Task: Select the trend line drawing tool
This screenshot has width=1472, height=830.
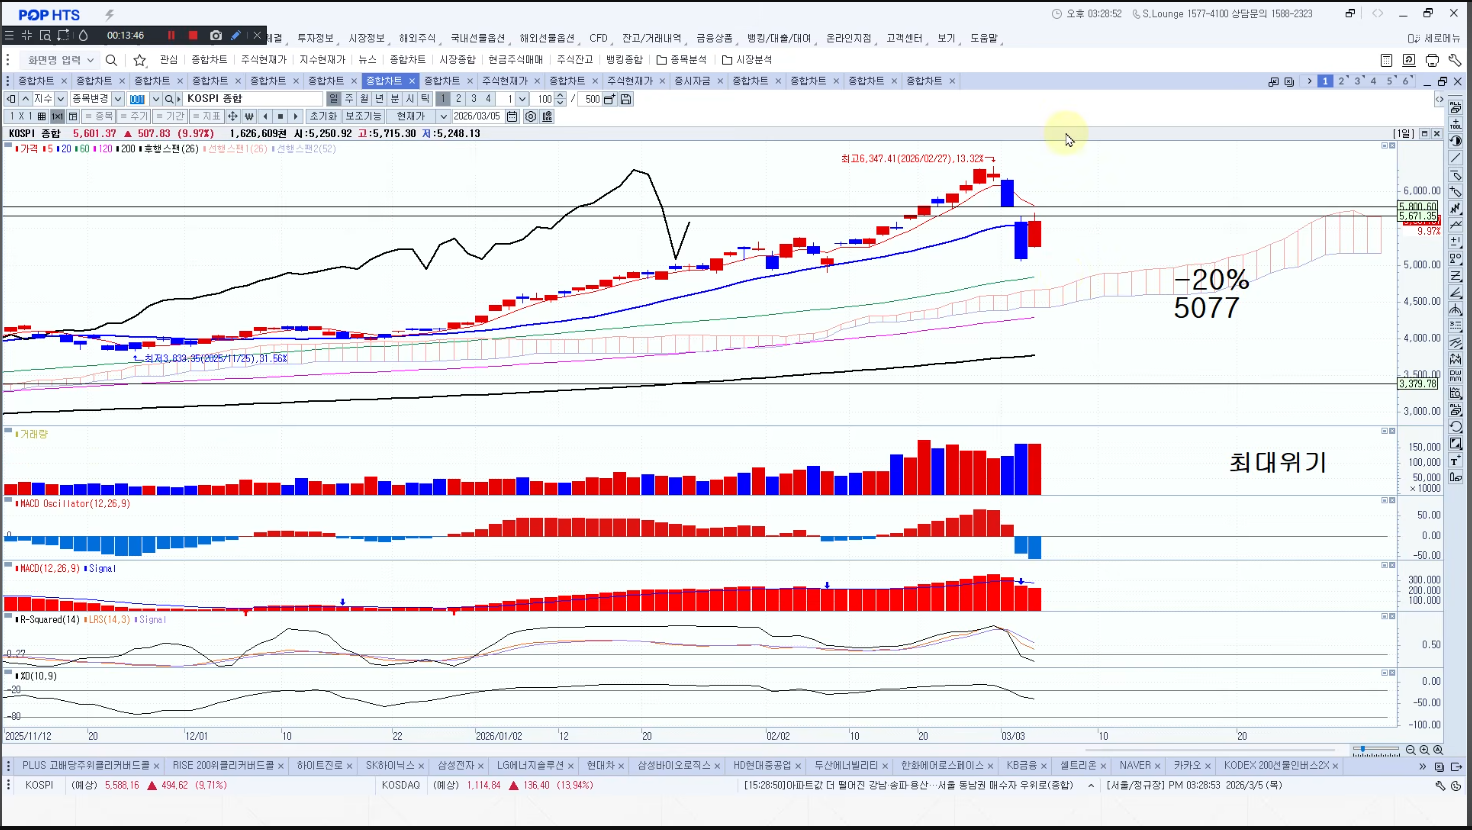Action: click(x=1455, y=158)
